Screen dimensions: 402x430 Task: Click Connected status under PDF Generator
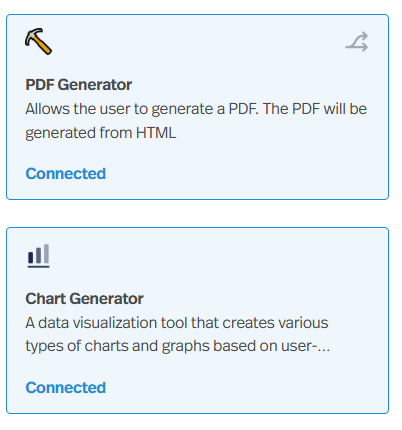pyautogui.click(x=66, y=174)
